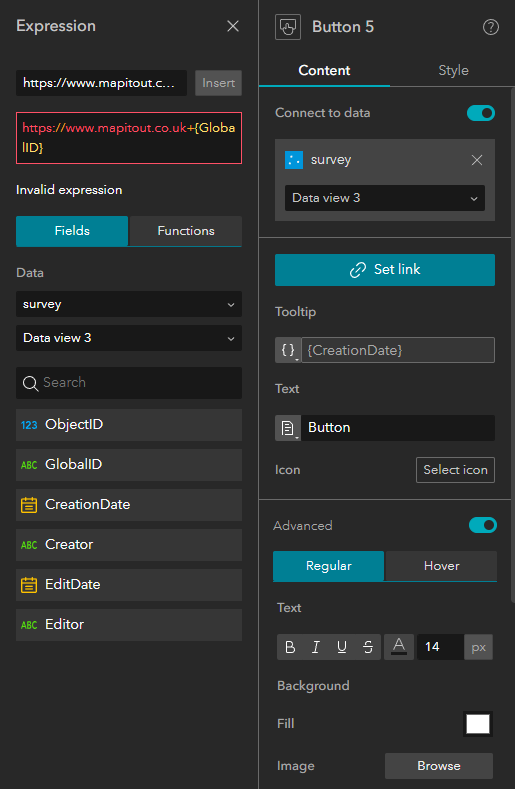Click the Creator string type icon
This screenshot has height=789, width=515.
[29, 545]
